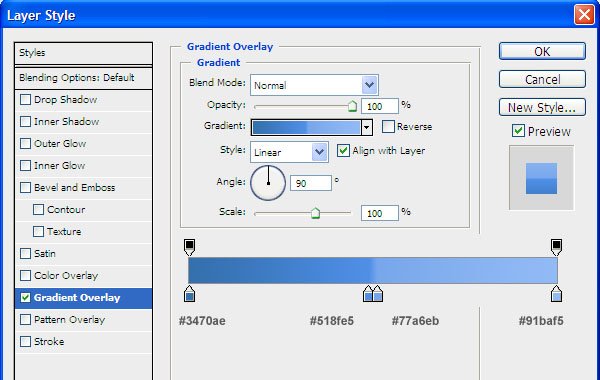Viewport: 600px width, 380px height.
Task: Click the large gradient editing bar
Action: click(373, 271)
